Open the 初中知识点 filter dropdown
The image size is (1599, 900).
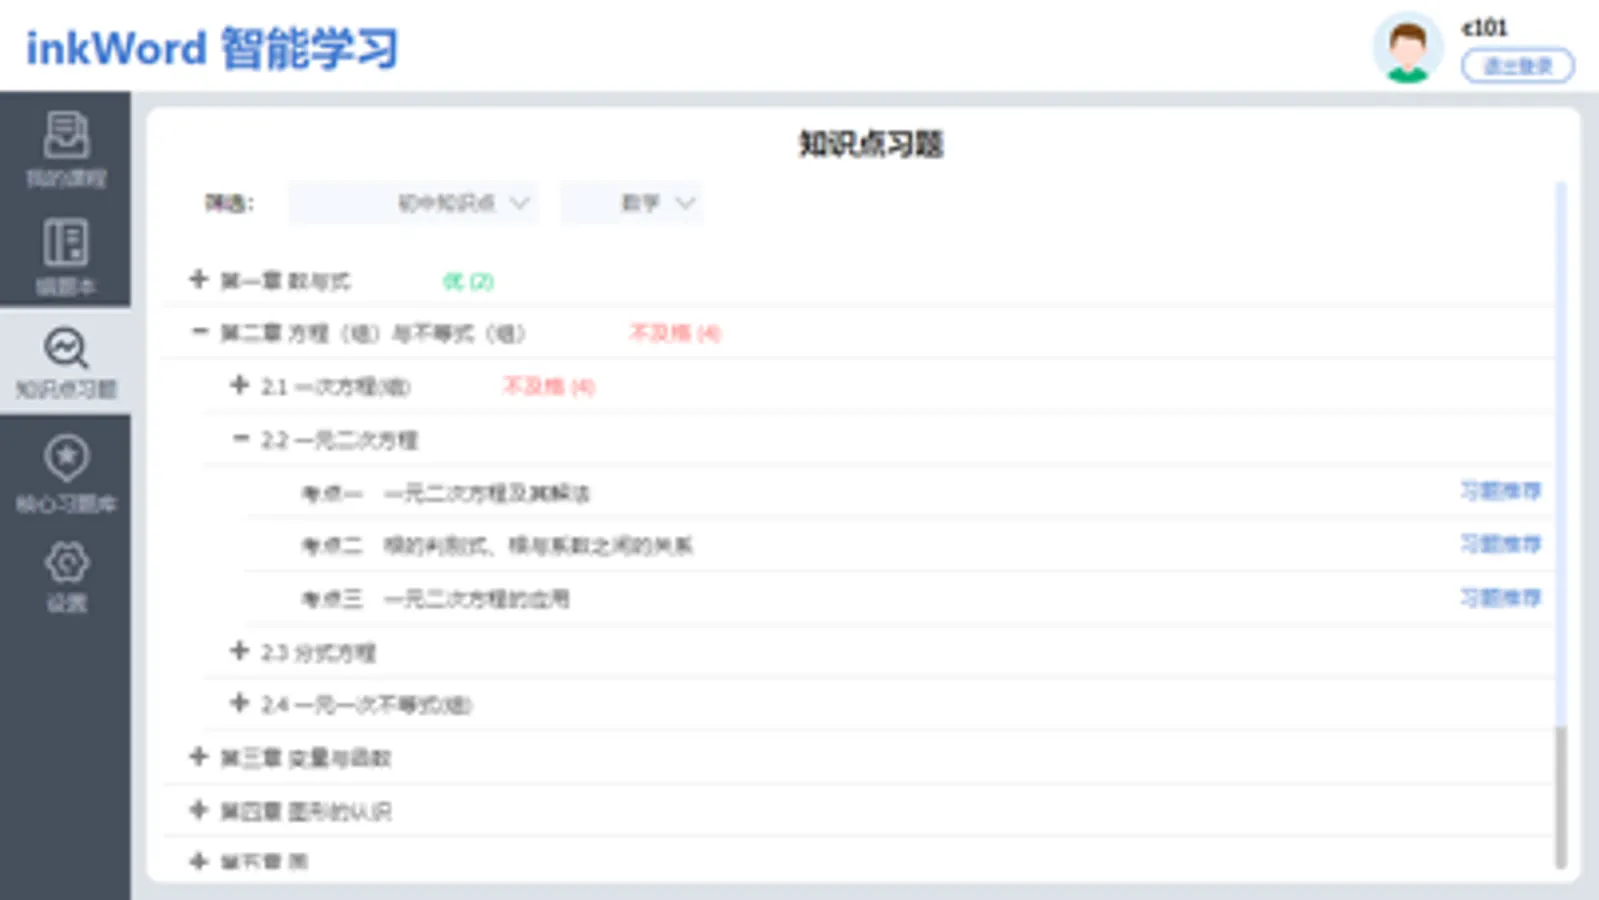413,203
